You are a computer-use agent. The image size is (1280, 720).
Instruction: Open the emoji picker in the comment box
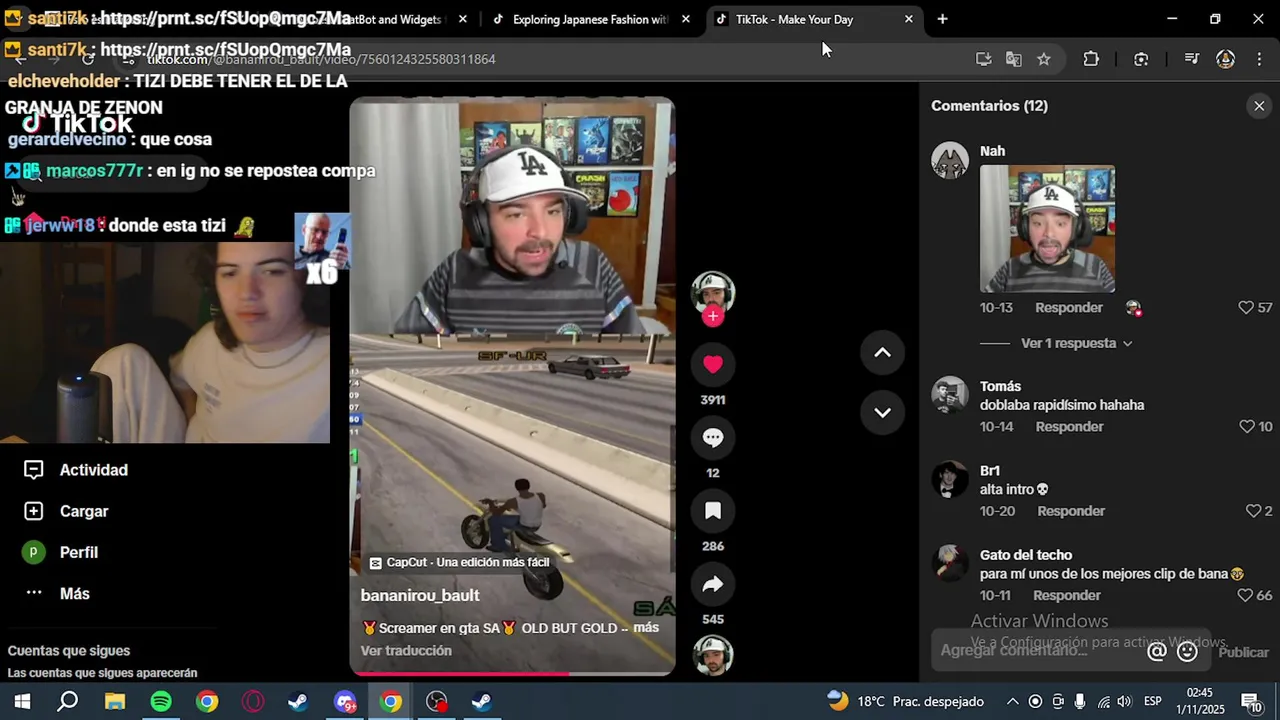[1187, 652]
